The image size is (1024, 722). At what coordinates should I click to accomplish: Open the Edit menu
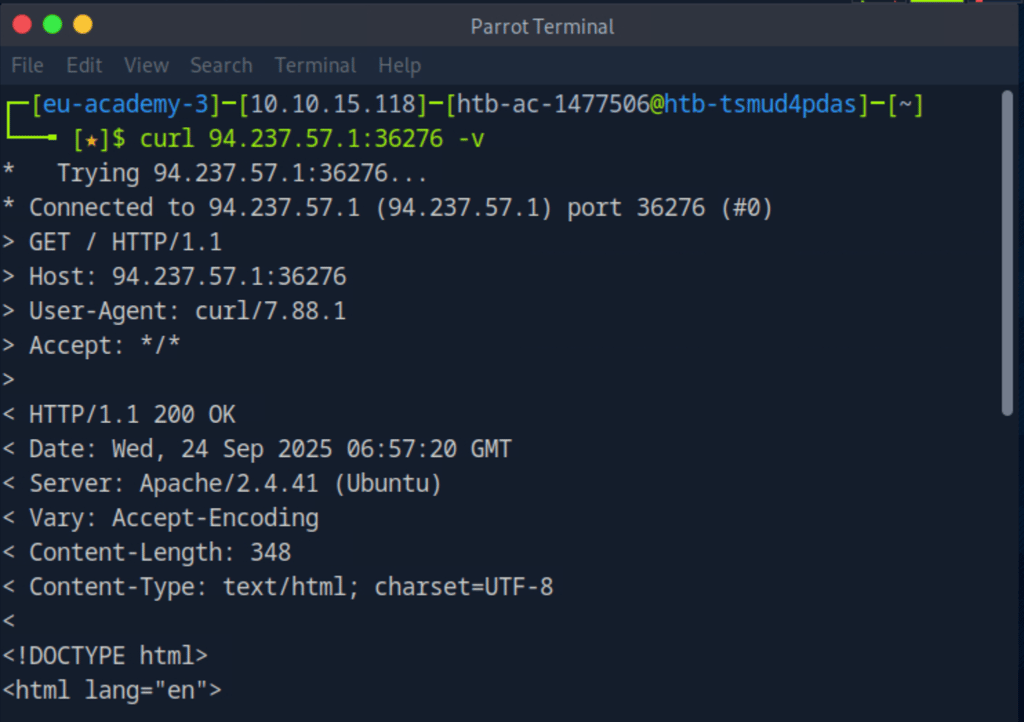point(84,65)
